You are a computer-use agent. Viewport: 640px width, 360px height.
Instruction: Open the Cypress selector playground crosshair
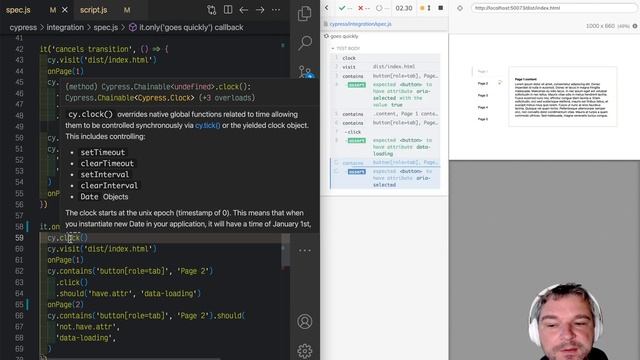click(460, 8)
